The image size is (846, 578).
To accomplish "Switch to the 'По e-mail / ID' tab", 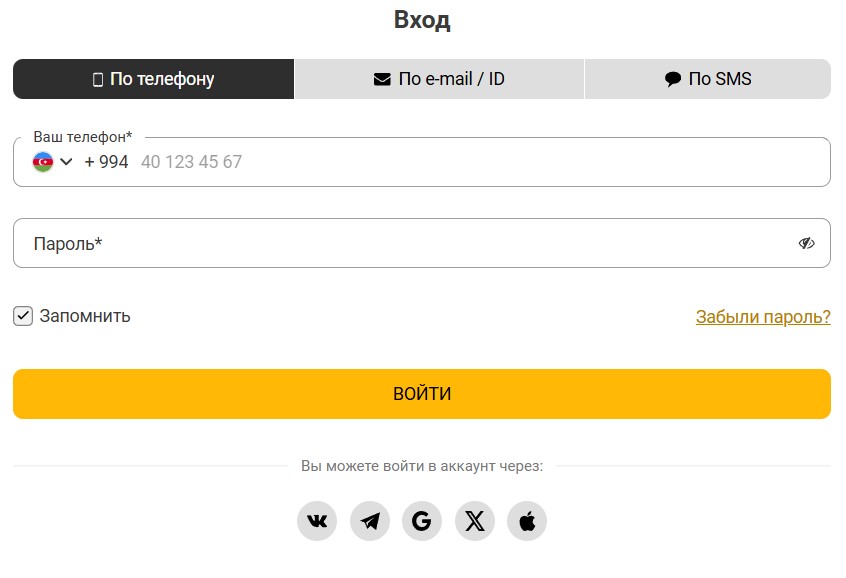I will tap(439, 79).
